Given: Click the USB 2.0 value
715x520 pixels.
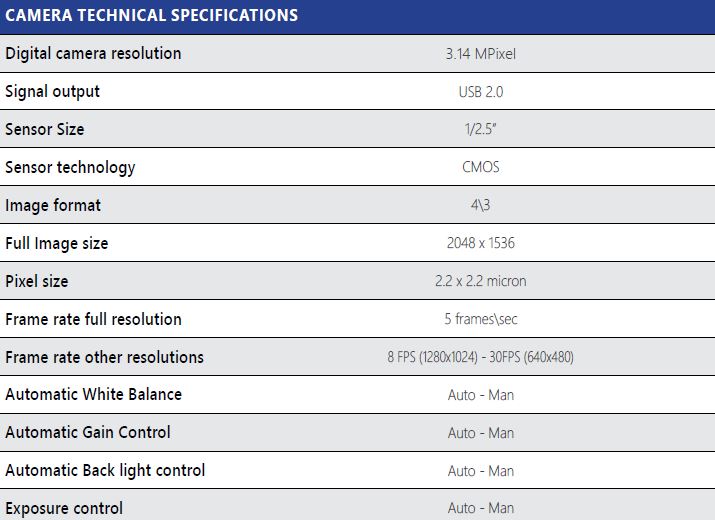Looking at the screenshot, I should [x=481, y=92].
